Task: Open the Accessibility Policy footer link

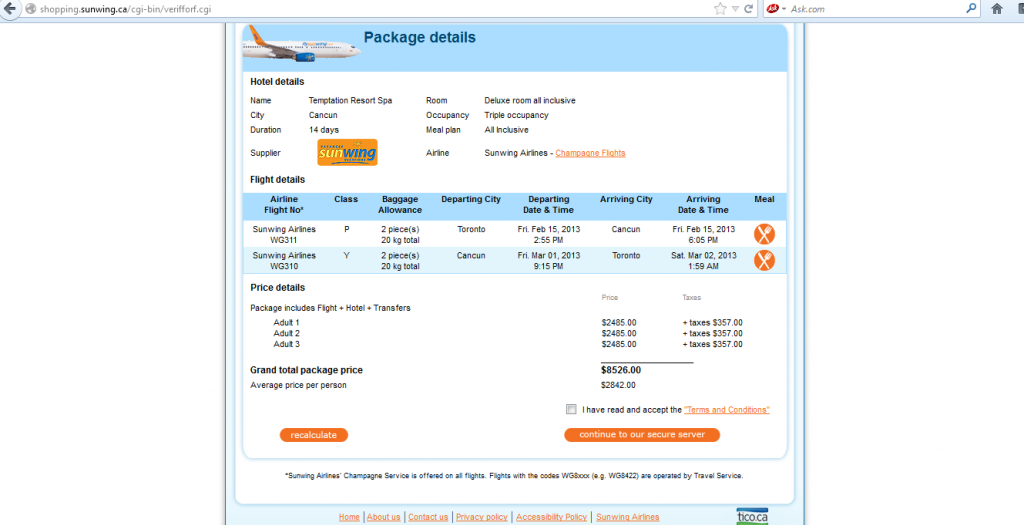Action: pyautogui.click(x=551, y=517)
